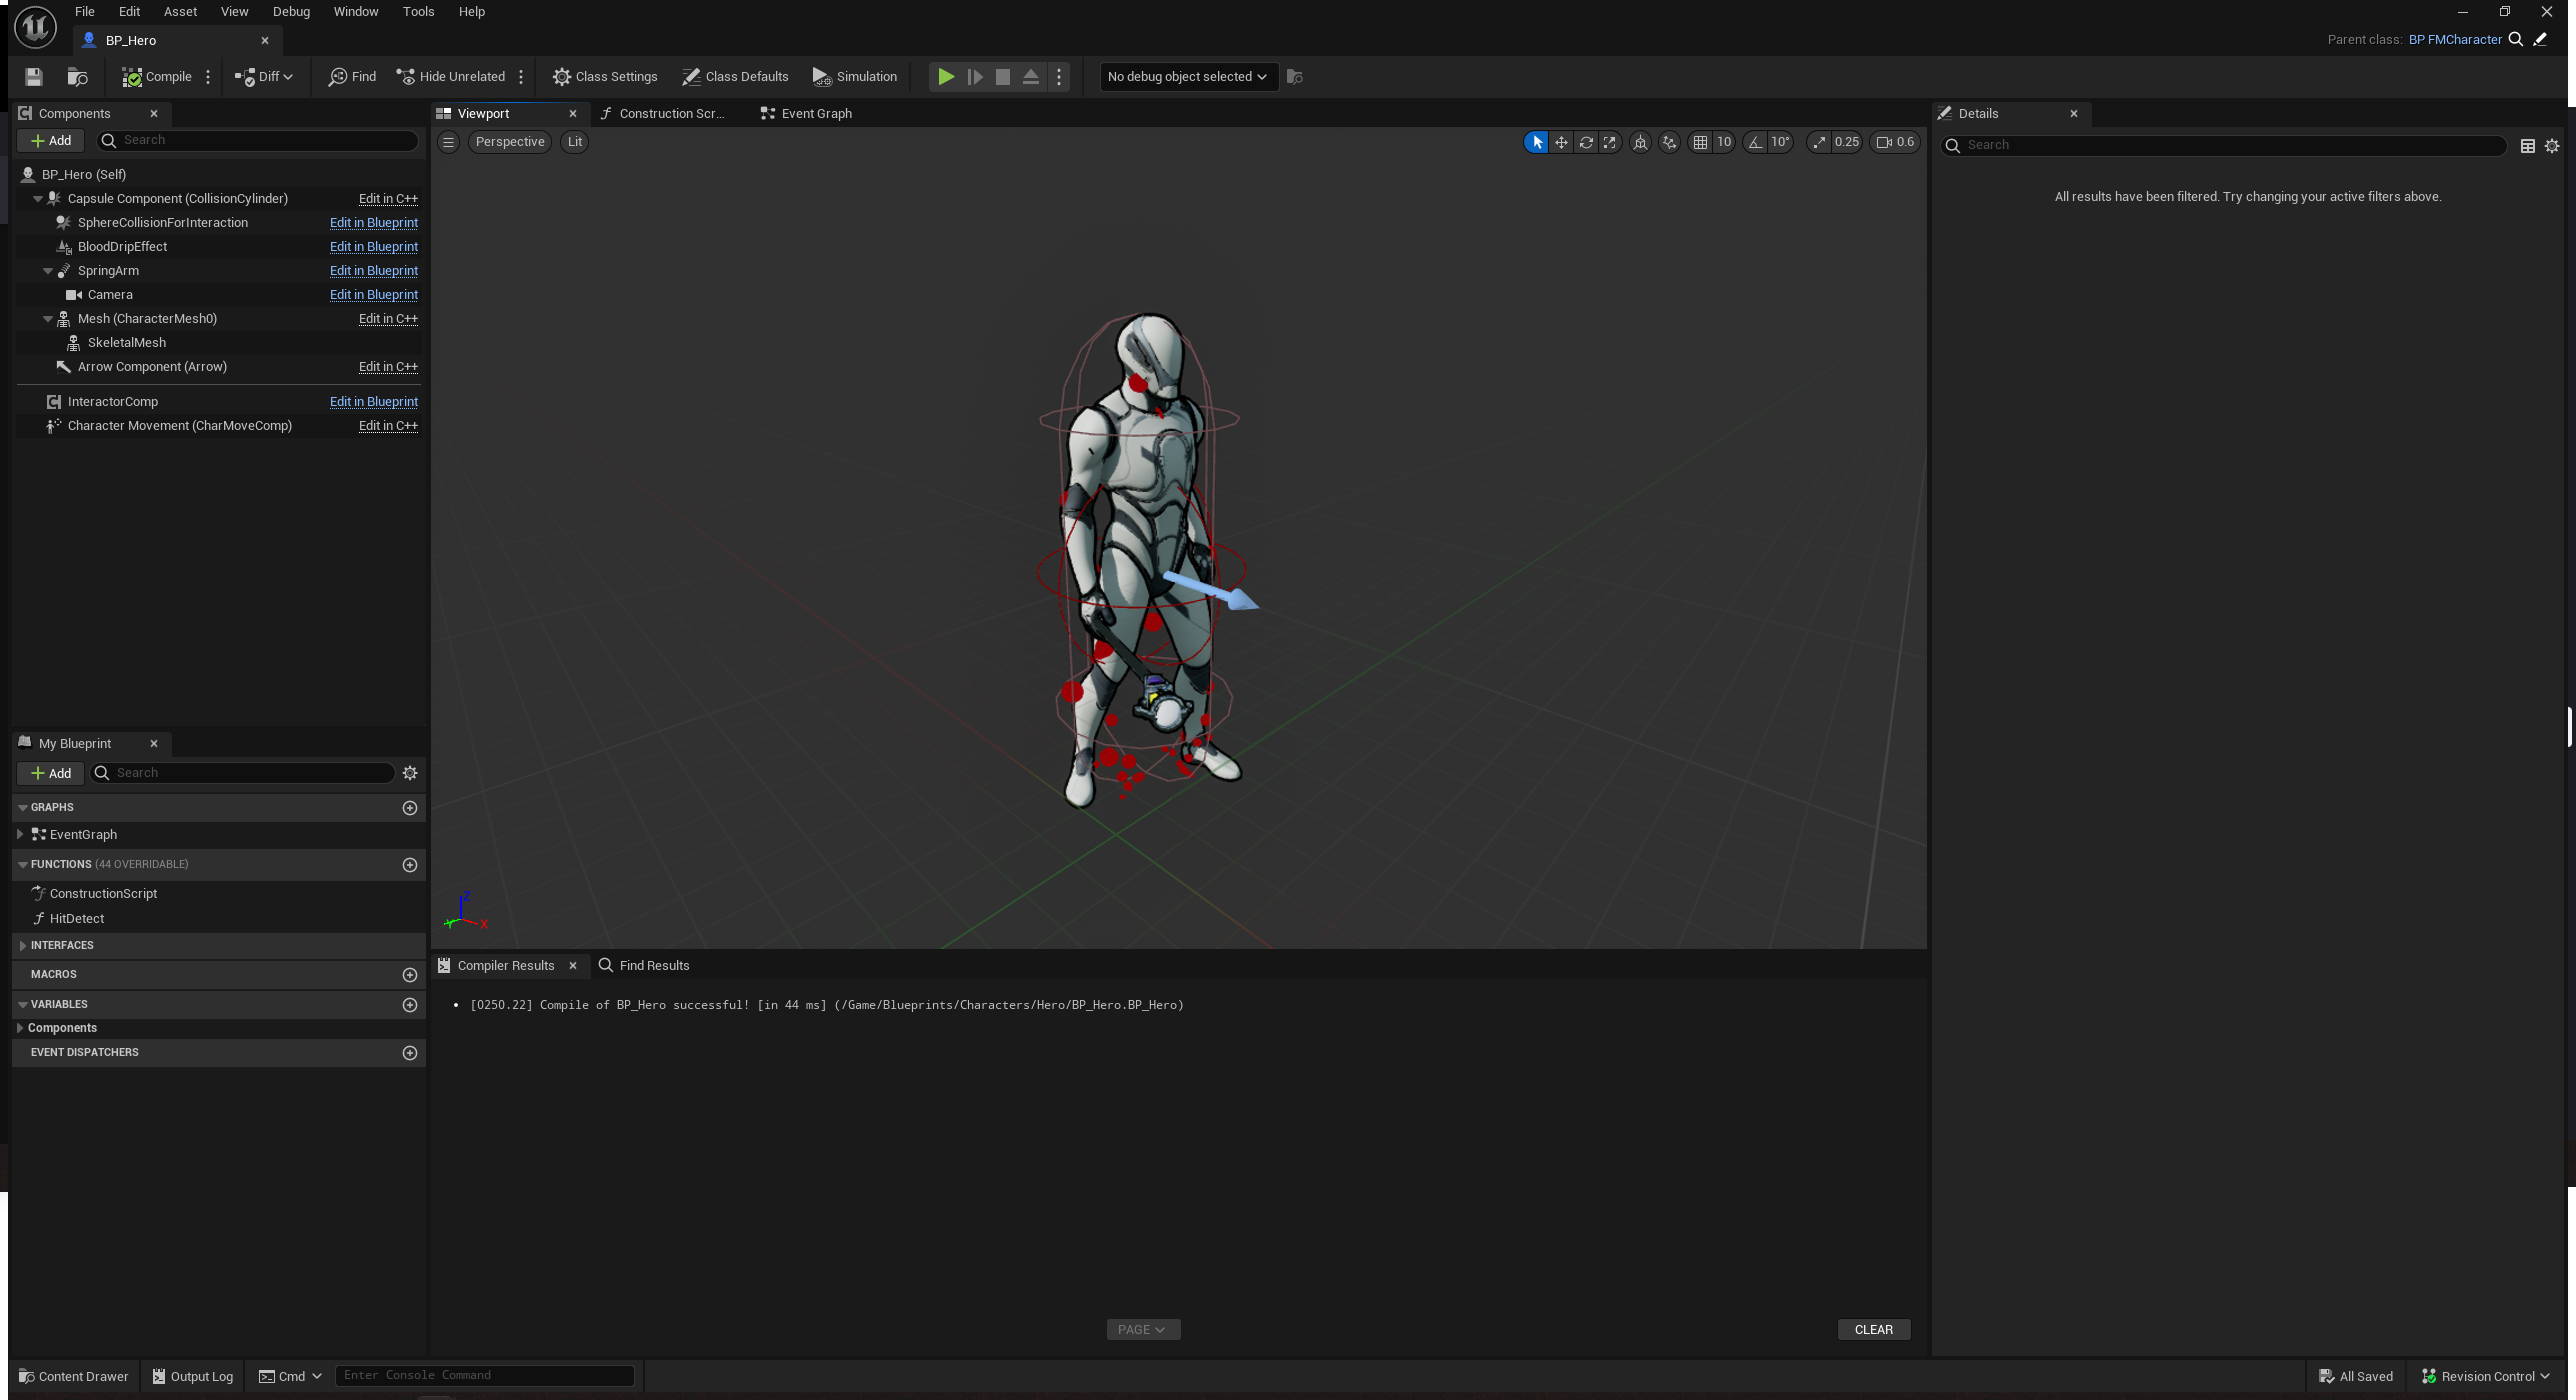
Task: Select the translate move tool
Action: (1561, 142)
